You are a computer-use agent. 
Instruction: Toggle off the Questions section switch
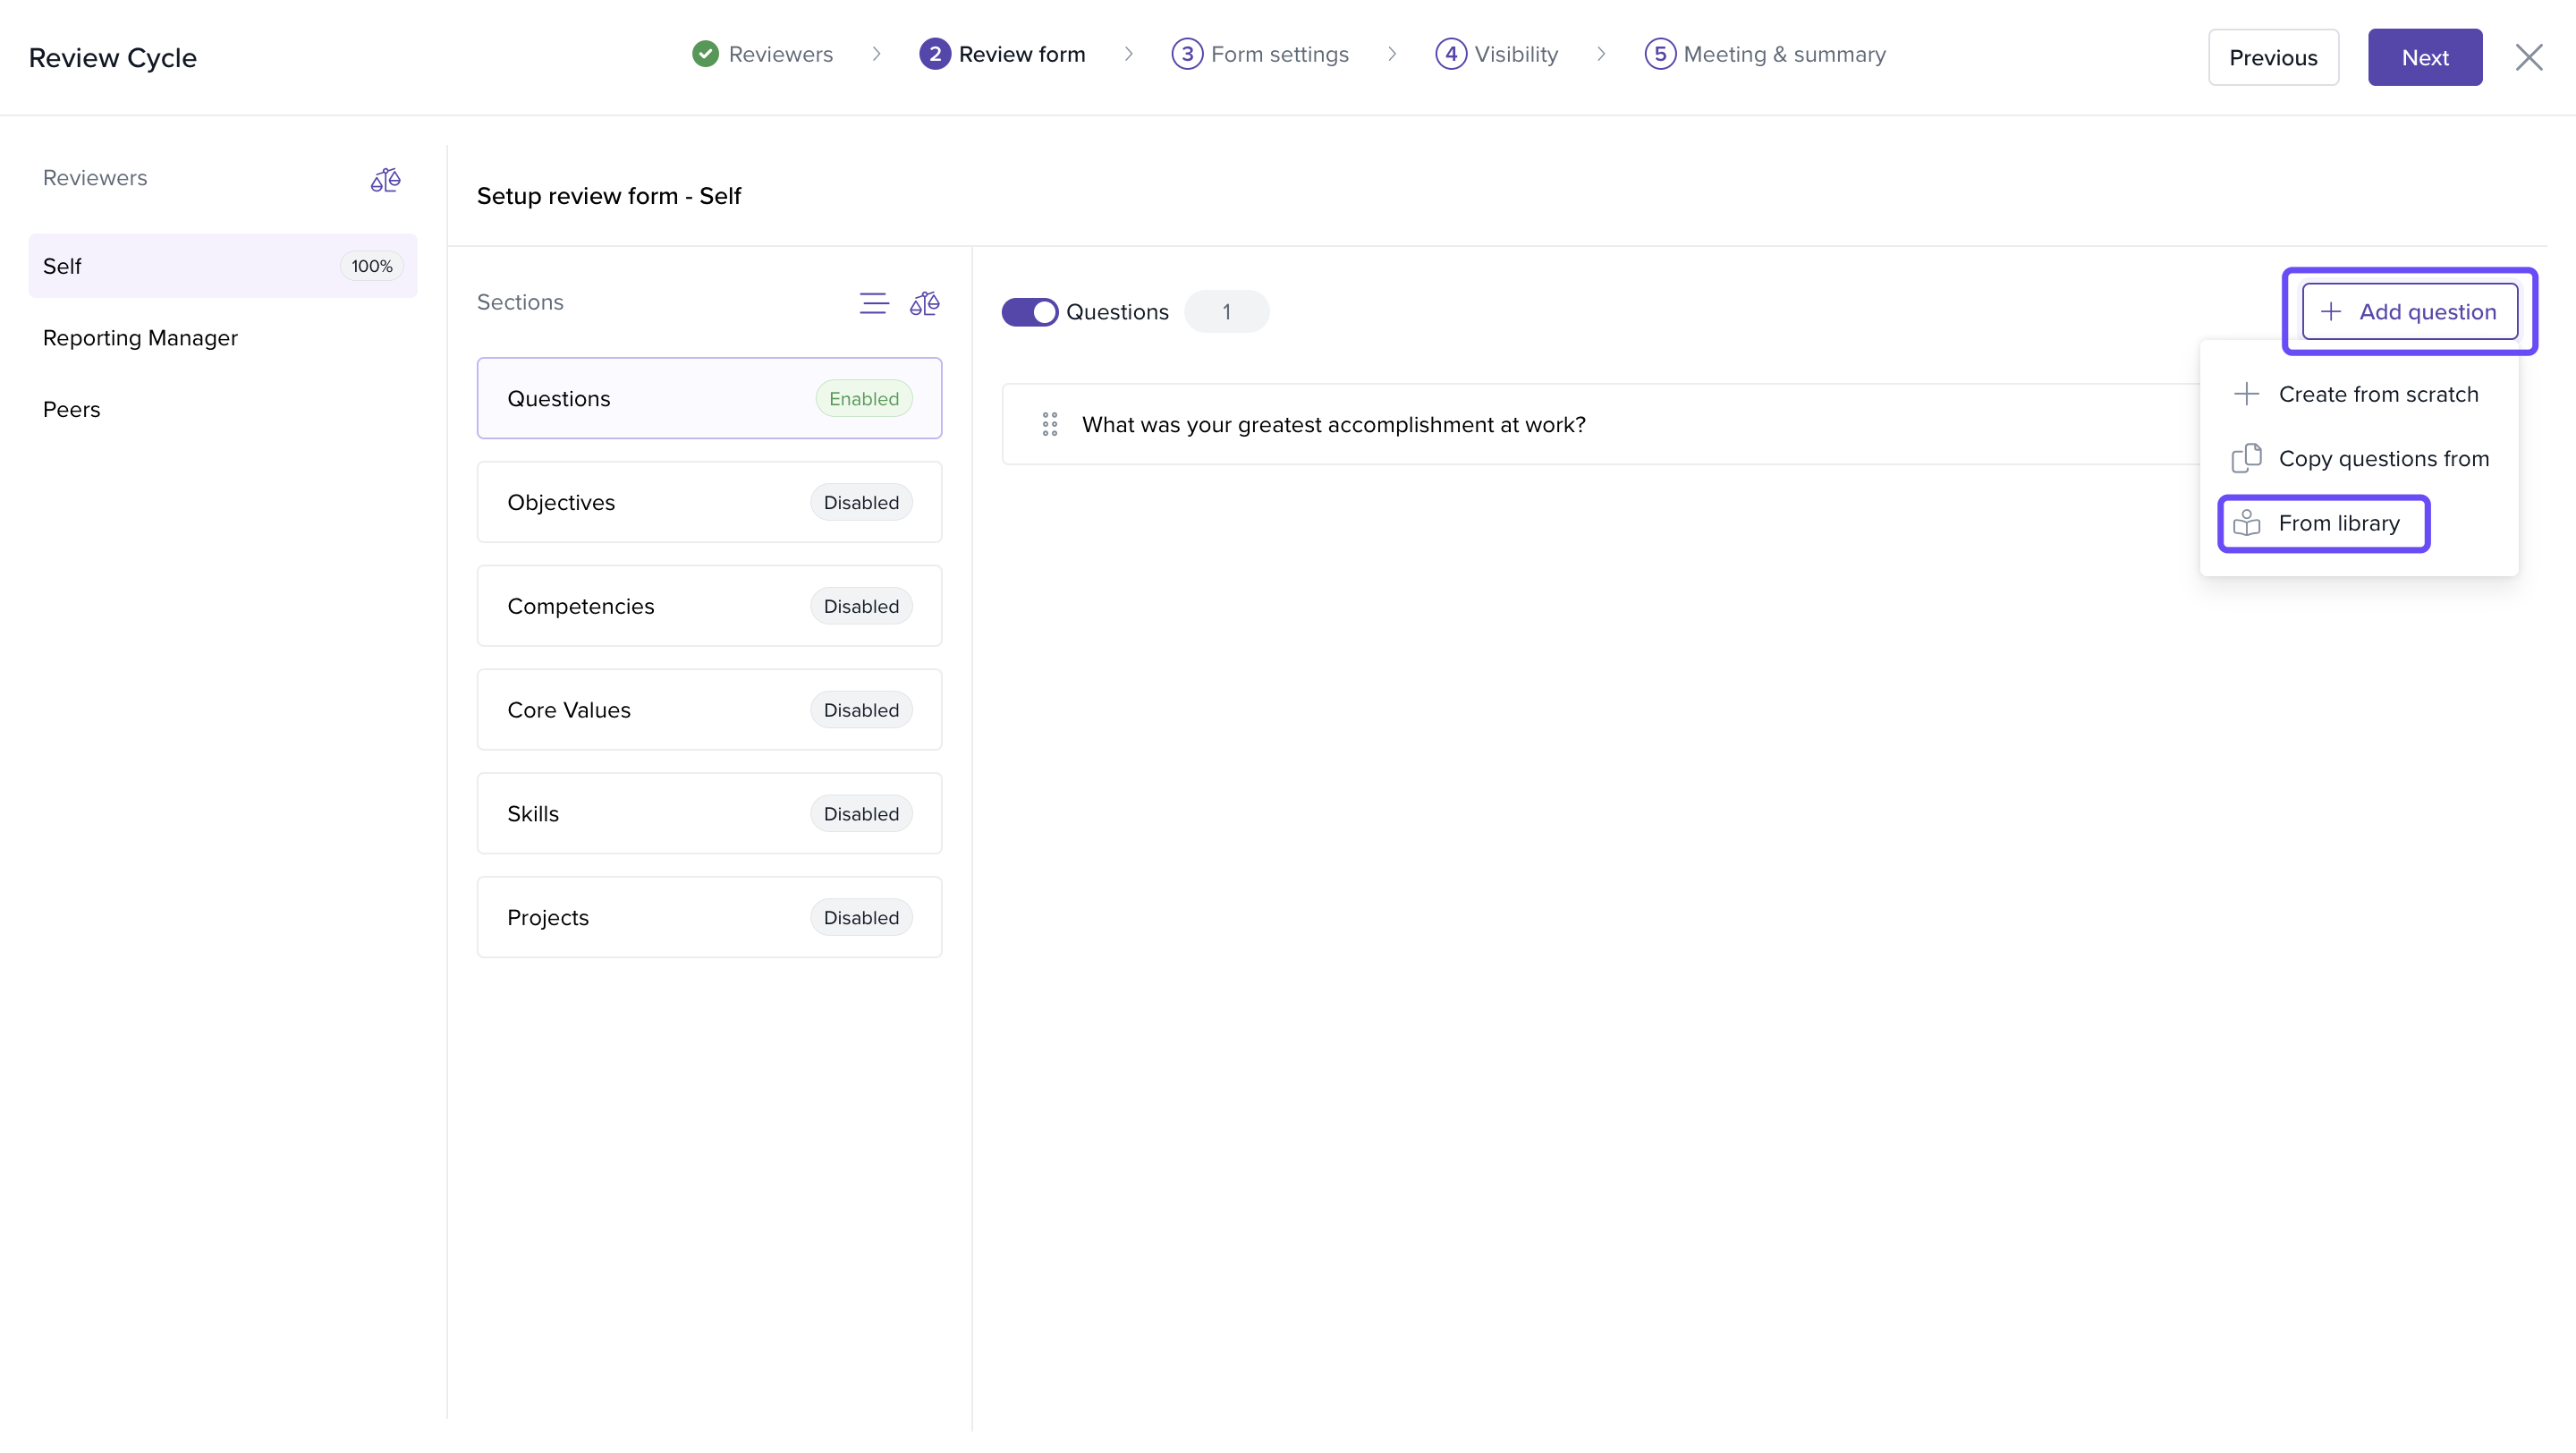click(1030, 312)
